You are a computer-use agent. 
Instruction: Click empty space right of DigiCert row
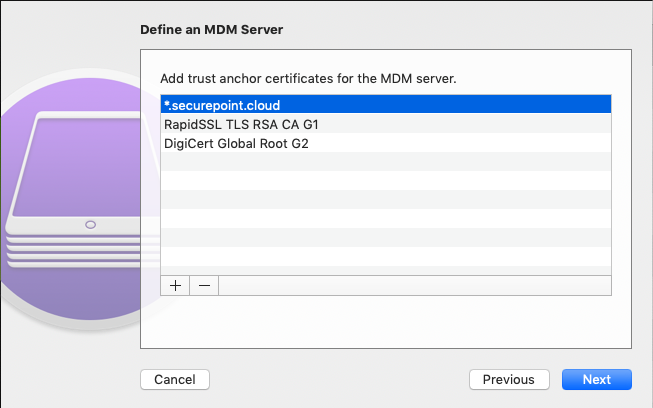[x=450, y=143]
